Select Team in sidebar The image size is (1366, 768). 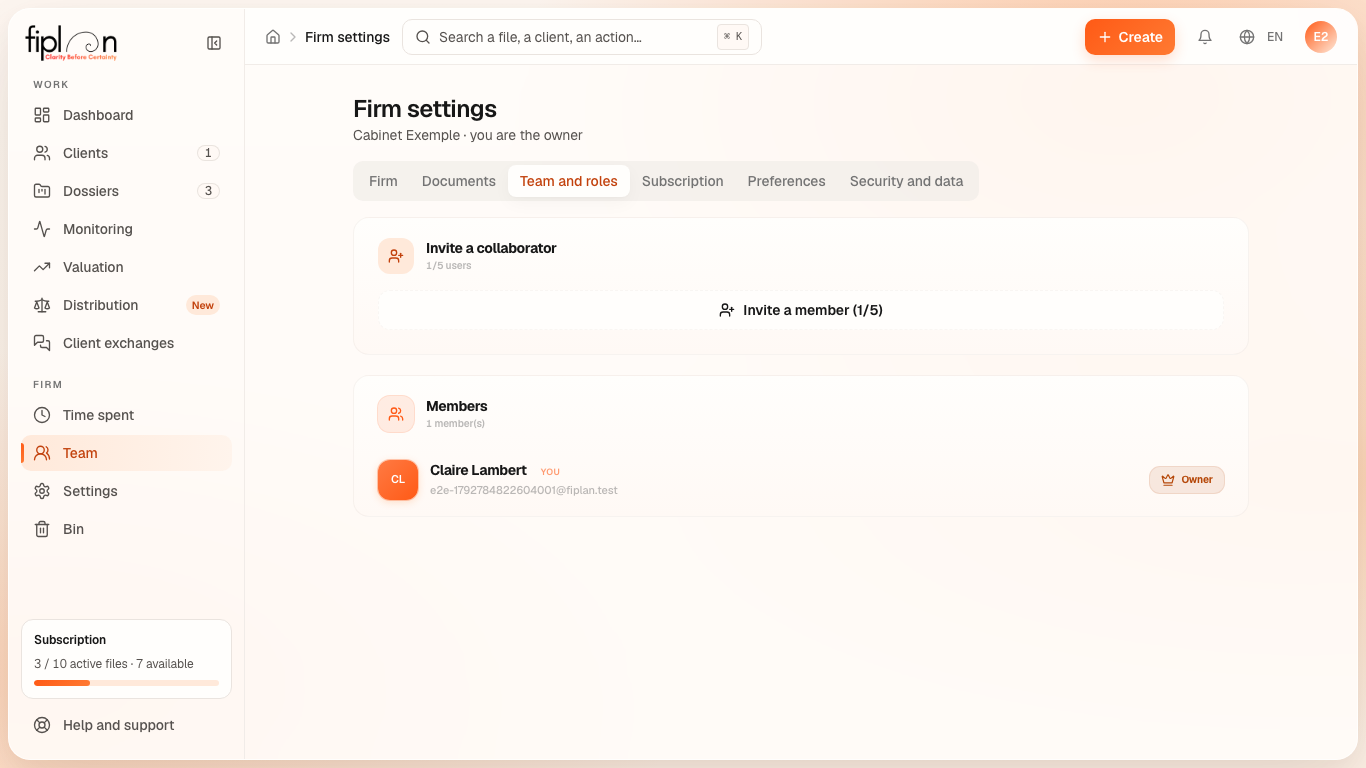(x=126, y=453)
